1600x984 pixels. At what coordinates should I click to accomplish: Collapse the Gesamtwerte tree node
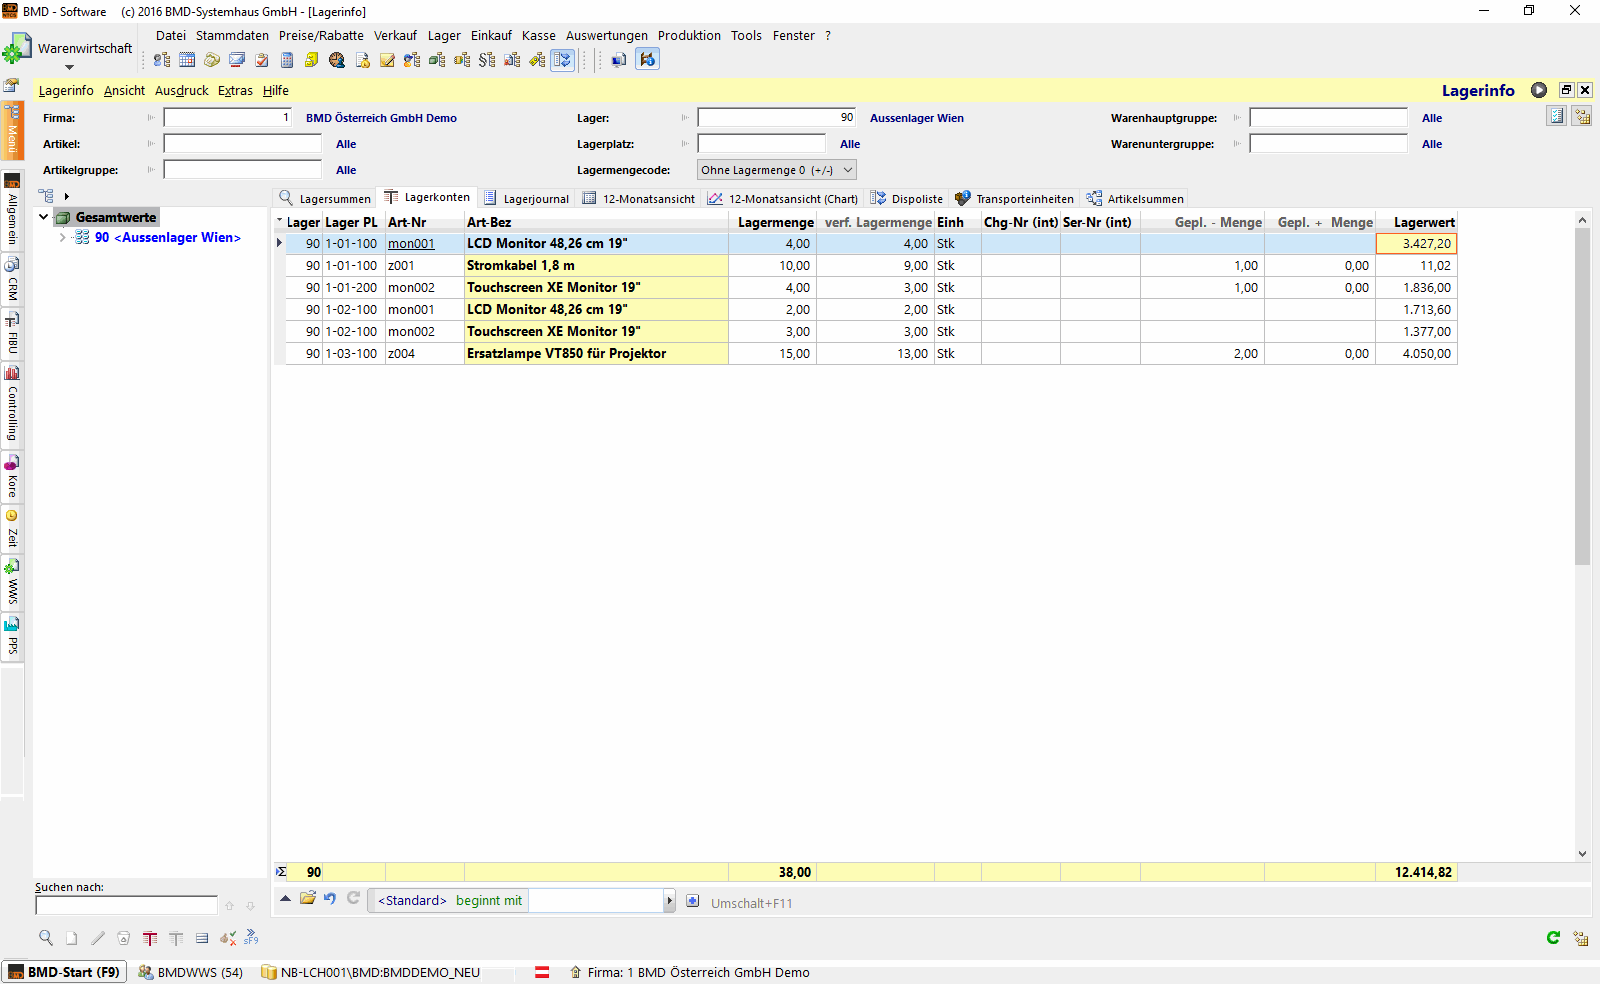(x=44, y=217)
